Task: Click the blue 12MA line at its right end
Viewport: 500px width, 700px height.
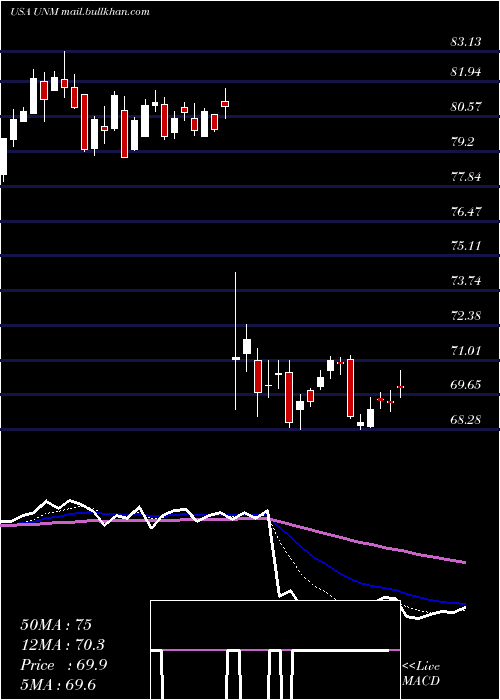Action: [x=463, y=604]
